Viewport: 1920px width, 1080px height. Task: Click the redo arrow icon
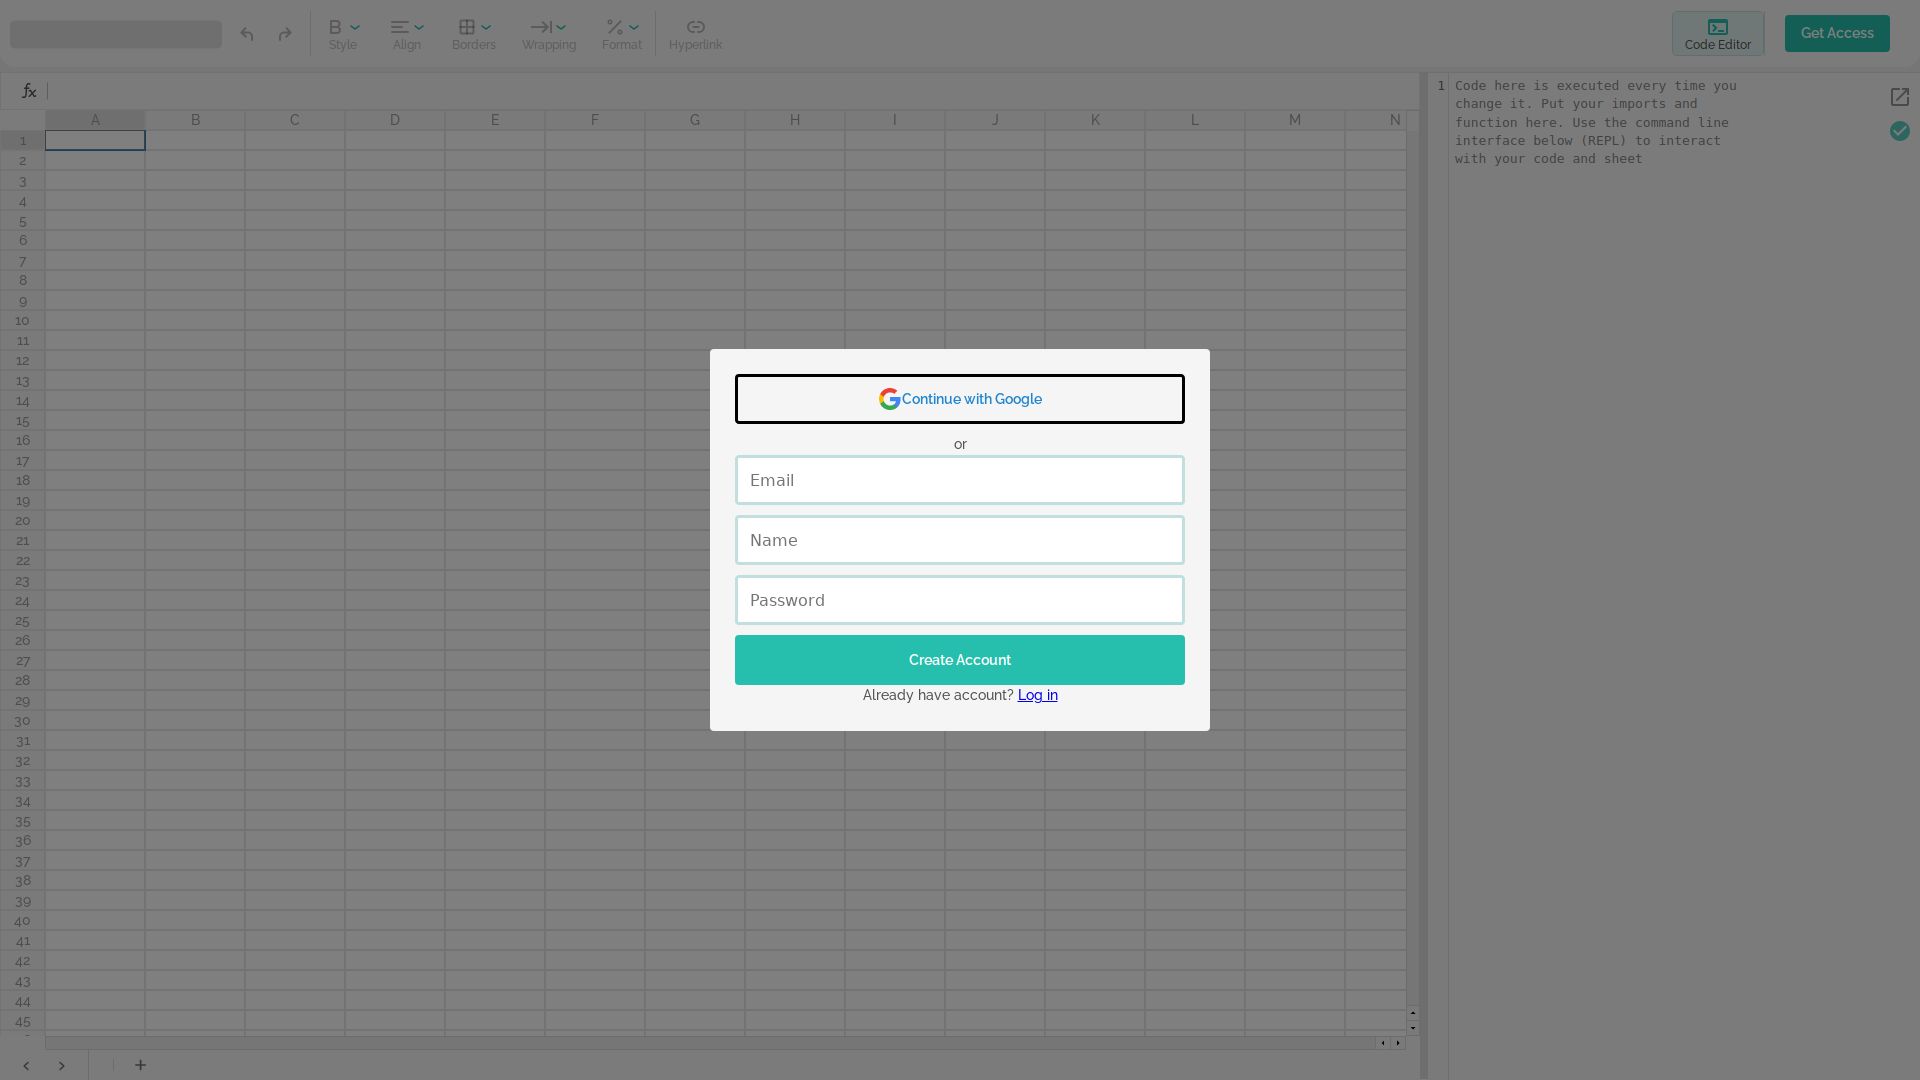[285, 34]
